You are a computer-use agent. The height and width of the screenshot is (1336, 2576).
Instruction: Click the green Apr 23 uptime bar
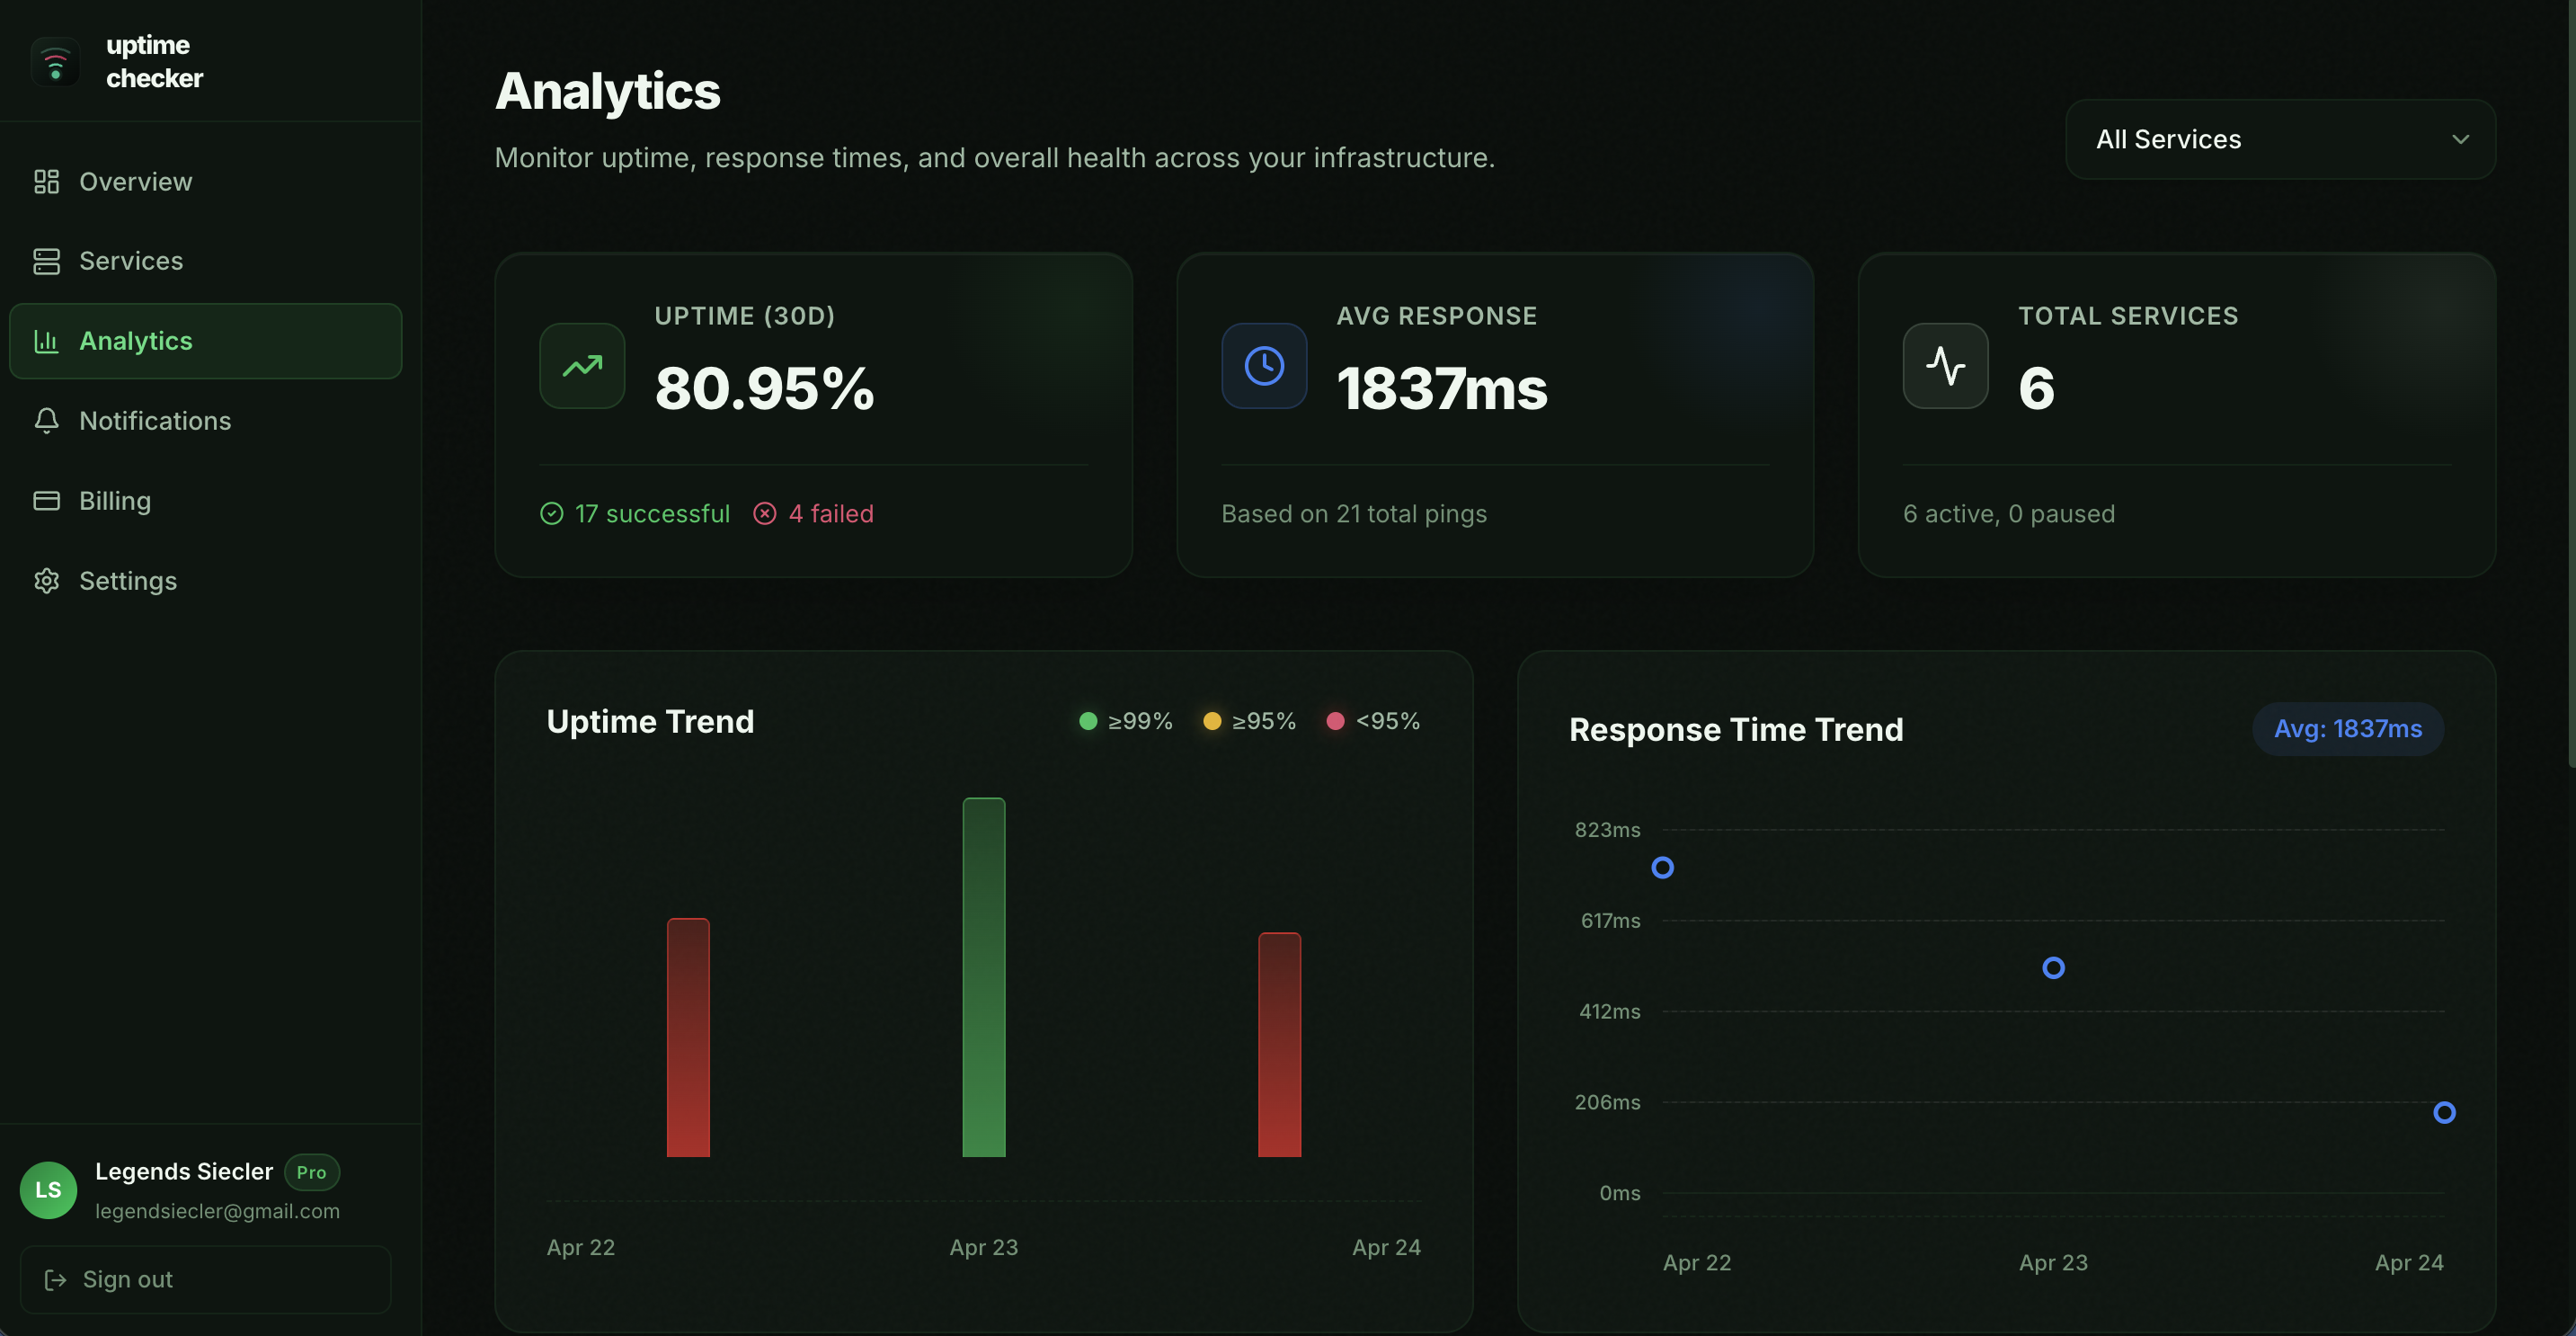[x=984, y=978]
